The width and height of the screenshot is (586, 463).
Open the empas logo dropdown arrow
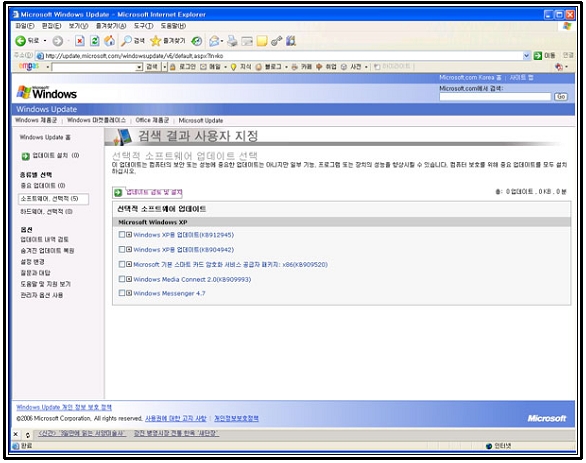coord(48,67)
